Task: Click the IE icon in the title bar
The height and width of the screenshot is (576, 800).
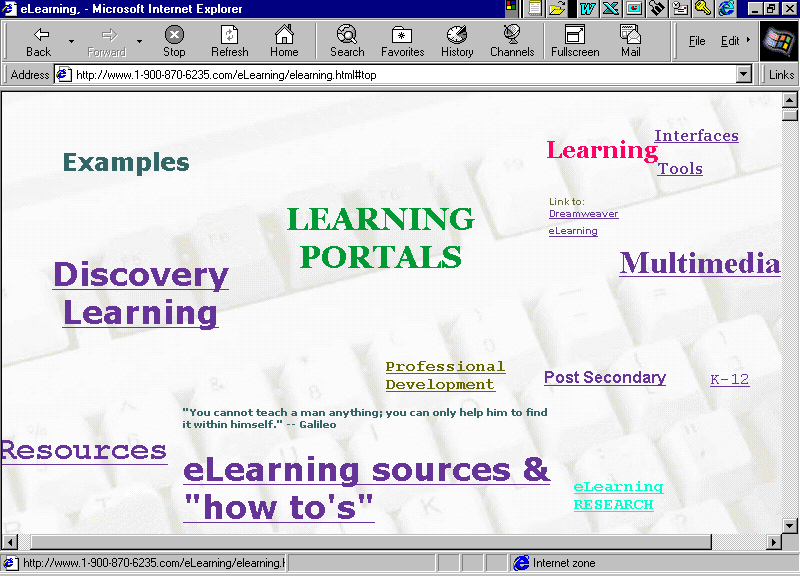Action: point(9,8)
